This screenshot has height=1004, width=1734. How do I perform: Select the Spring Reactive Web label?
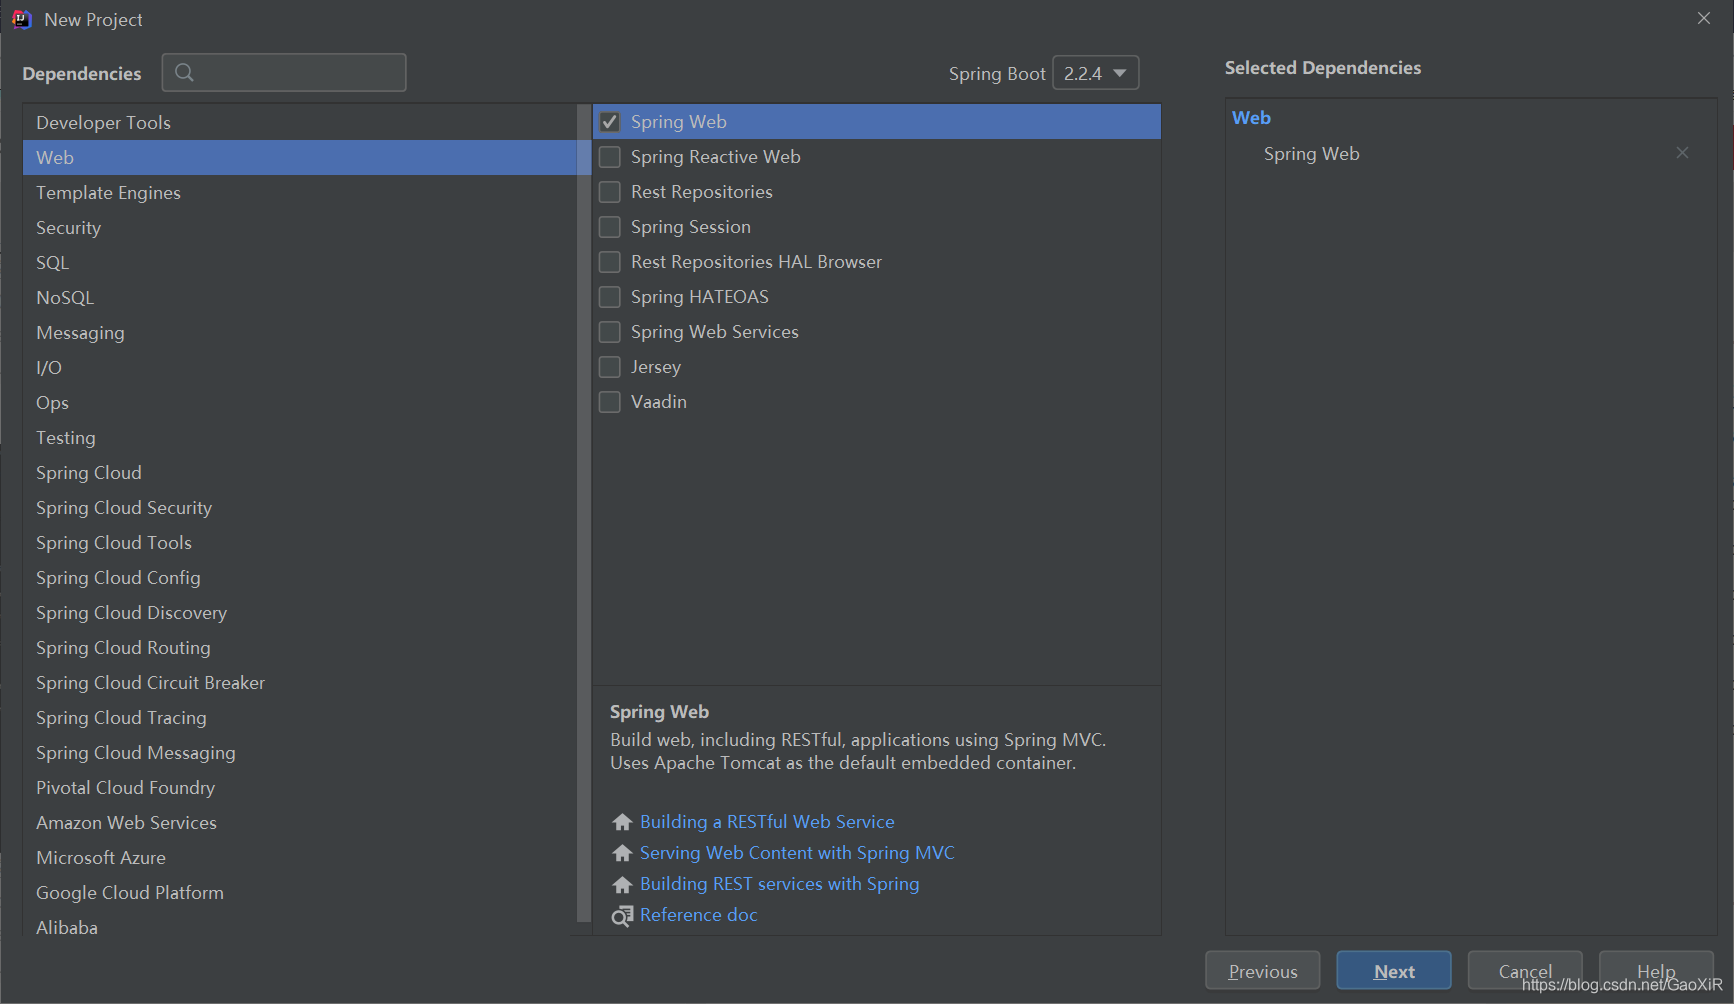click(x=715, y=157)
